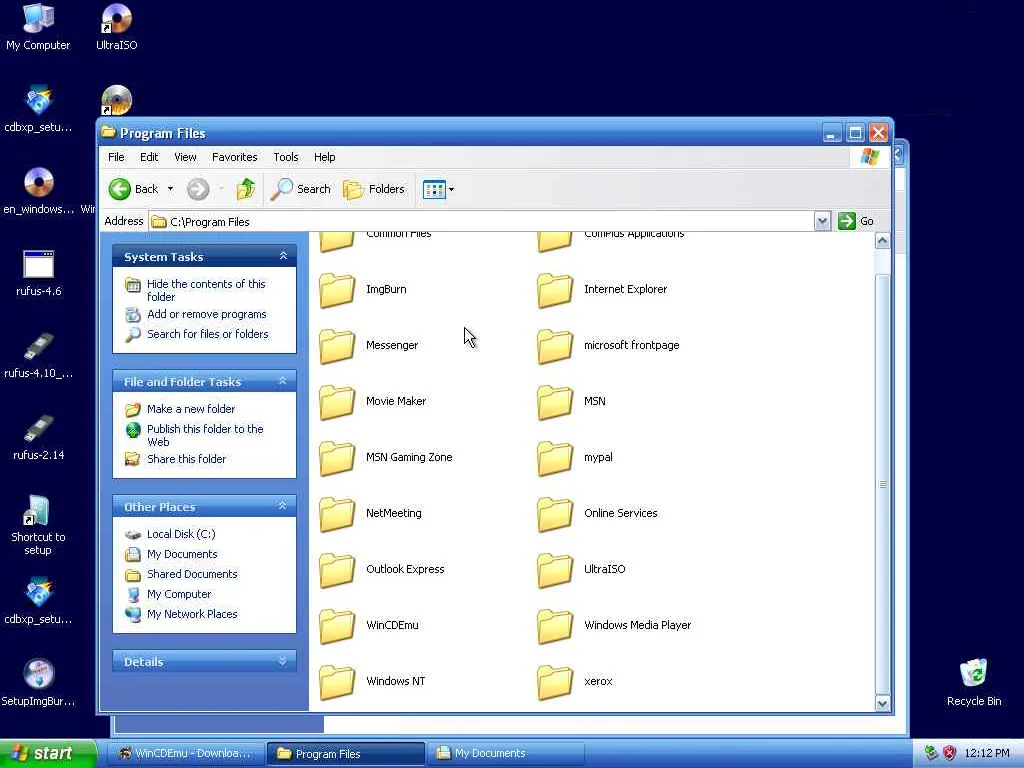Viewport: 1024px width, 768px height.
Task: Collapse the File and Folder Tasks panel
Action: click(x=283, y=381)
